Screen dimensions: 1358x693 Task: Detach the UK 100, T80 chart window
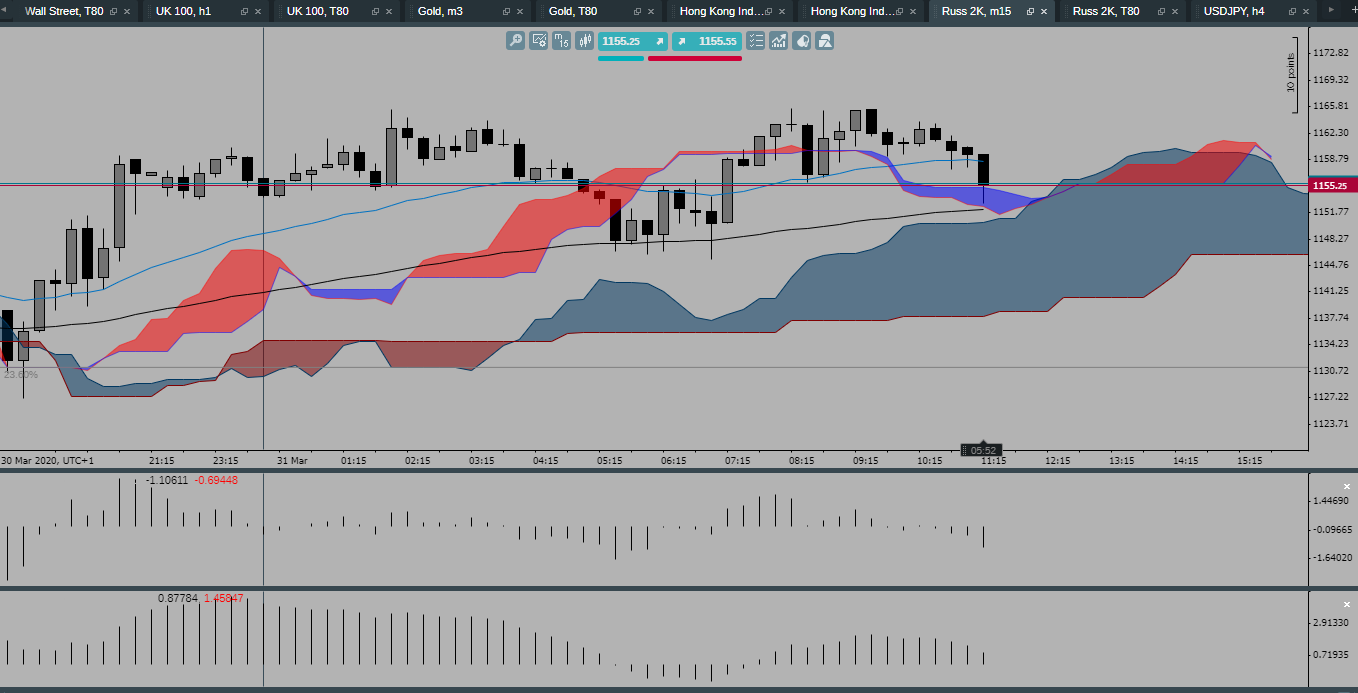(375, 12)
